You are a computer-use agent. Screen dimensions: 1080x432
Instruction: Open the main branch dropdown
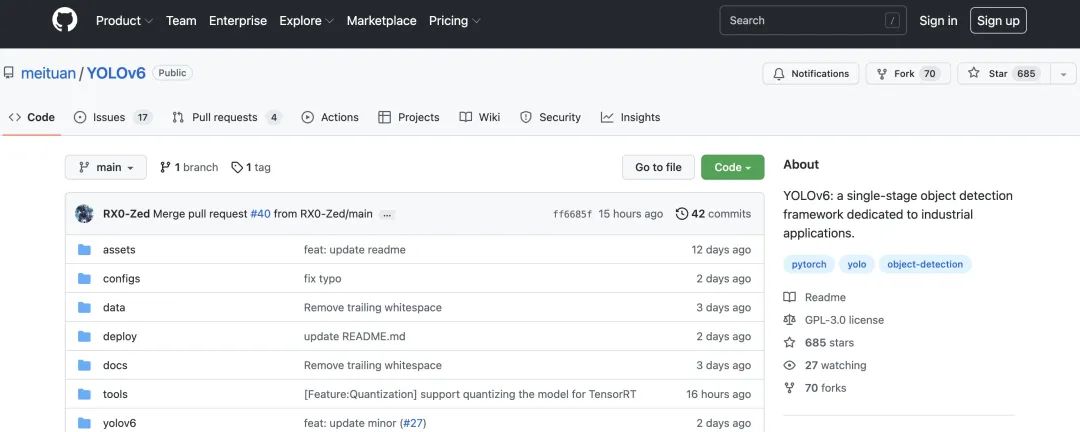pyautogui.click(x=106, y=168)
